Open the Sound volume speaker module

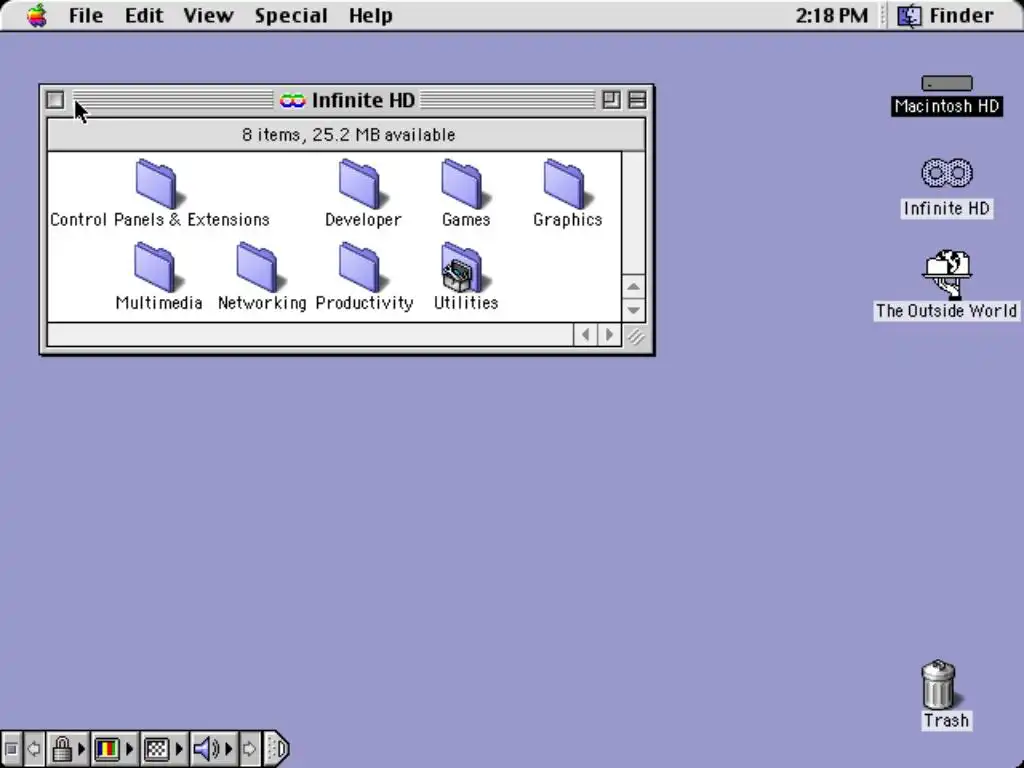[206, 748]
